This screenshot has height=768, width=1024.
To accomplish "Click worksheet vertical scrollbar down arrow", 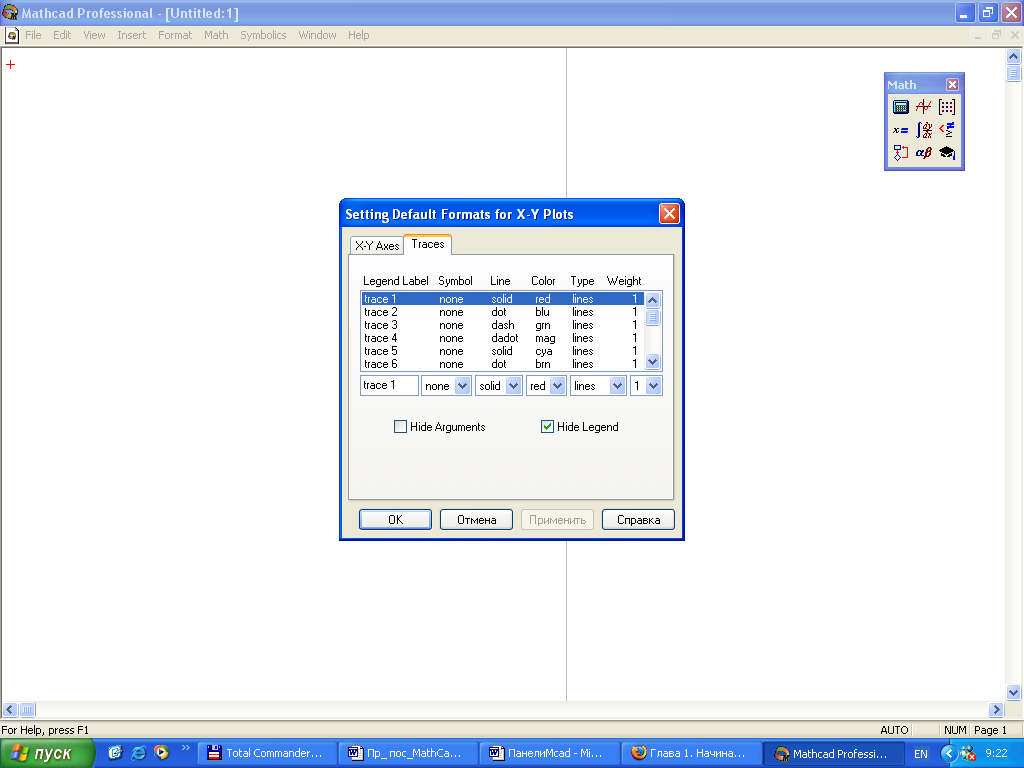I will pyautogui.click(x=1014, y=692).
